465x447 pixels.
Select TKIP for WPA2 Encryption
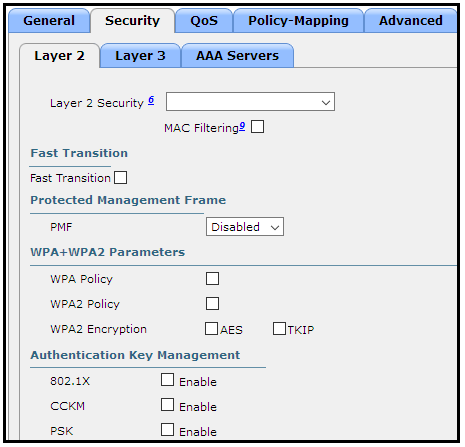pyautogui.click(x=279, y=328)
